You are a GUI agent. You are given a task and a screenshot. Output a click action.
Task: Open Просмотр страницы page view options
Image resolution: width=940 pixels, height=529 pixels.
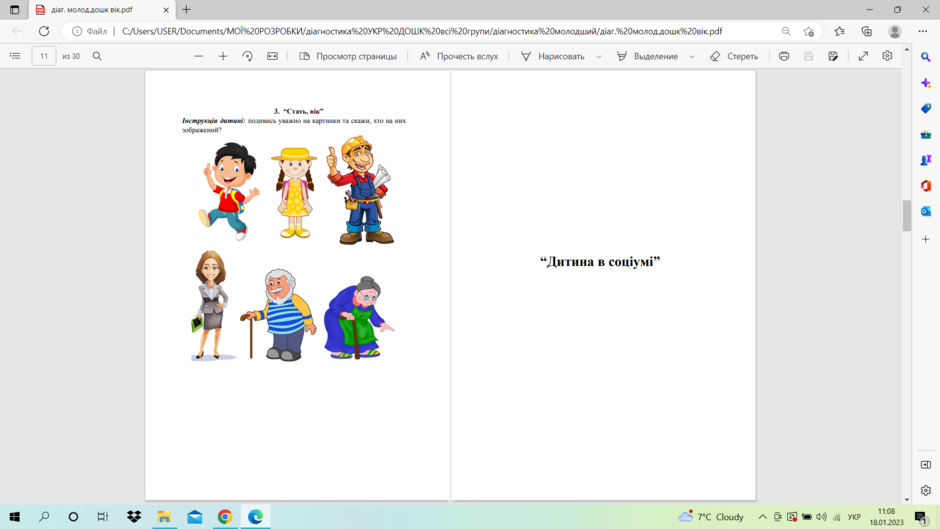tap(348, 56)
